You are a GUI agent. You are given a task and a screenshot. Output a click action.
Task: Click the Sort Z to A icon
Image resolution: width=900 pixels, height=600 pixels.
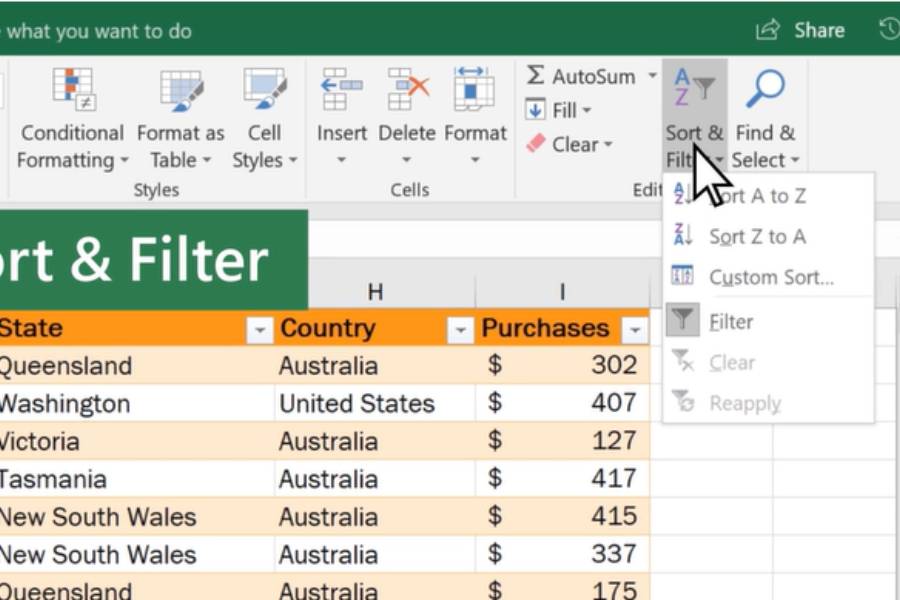tap(682, 235)
